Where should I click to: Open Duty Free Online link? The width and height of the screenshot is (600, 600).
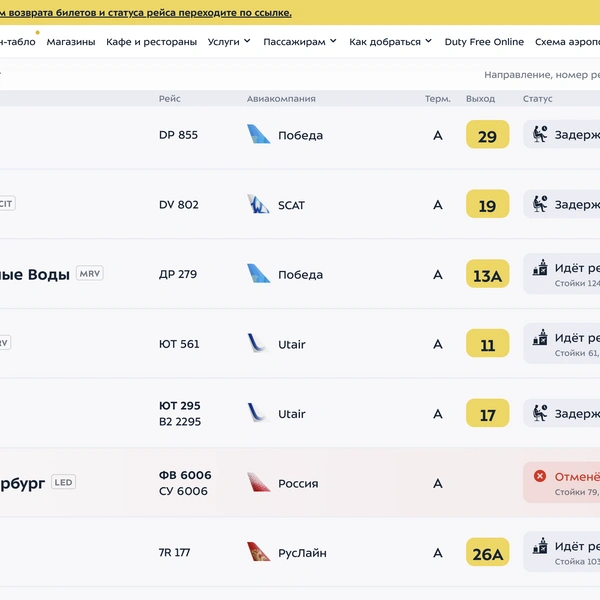pos(484,41)
